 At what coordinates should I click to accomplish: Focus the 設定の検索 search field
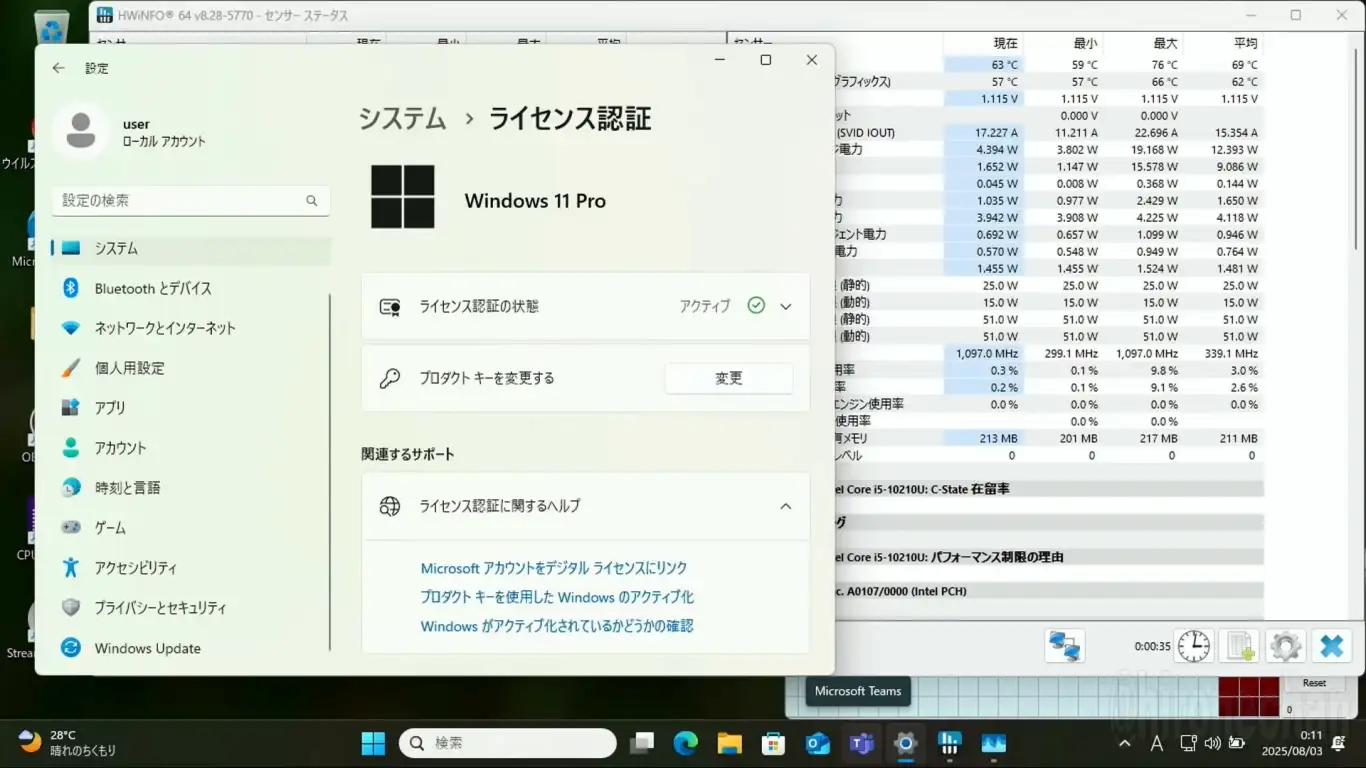[191, 200]
